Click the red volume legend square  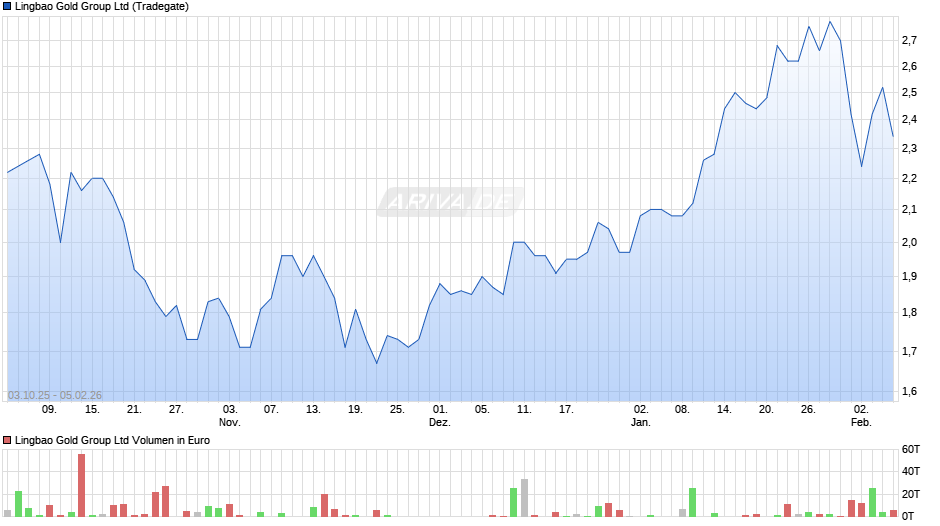click(7, 440)
